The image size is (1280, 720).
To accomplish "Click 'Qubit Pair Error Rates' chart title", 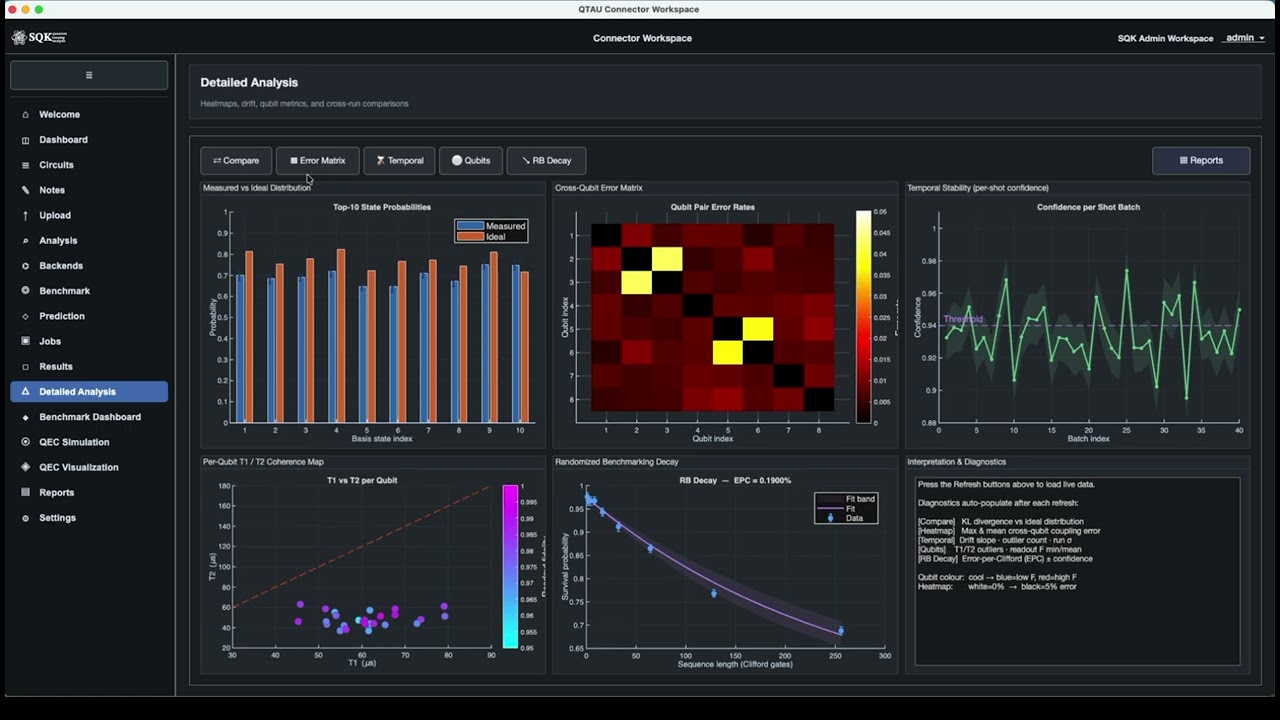I will 713,207.
